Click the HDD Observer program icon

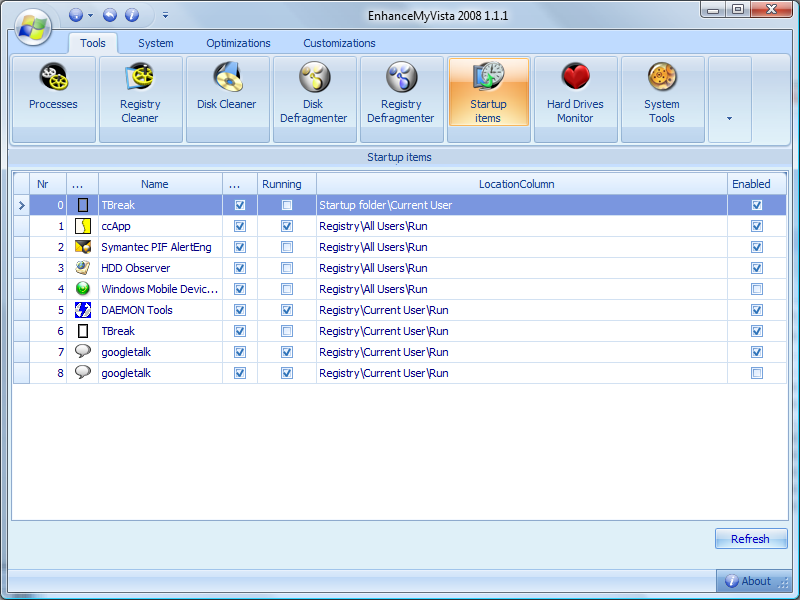tap(83, 268)
